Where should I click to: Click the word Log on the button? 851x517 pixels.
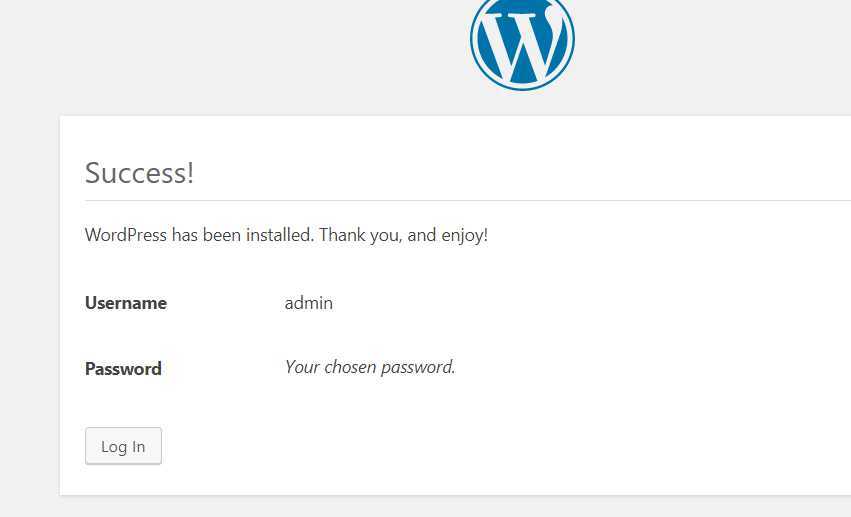114,446
